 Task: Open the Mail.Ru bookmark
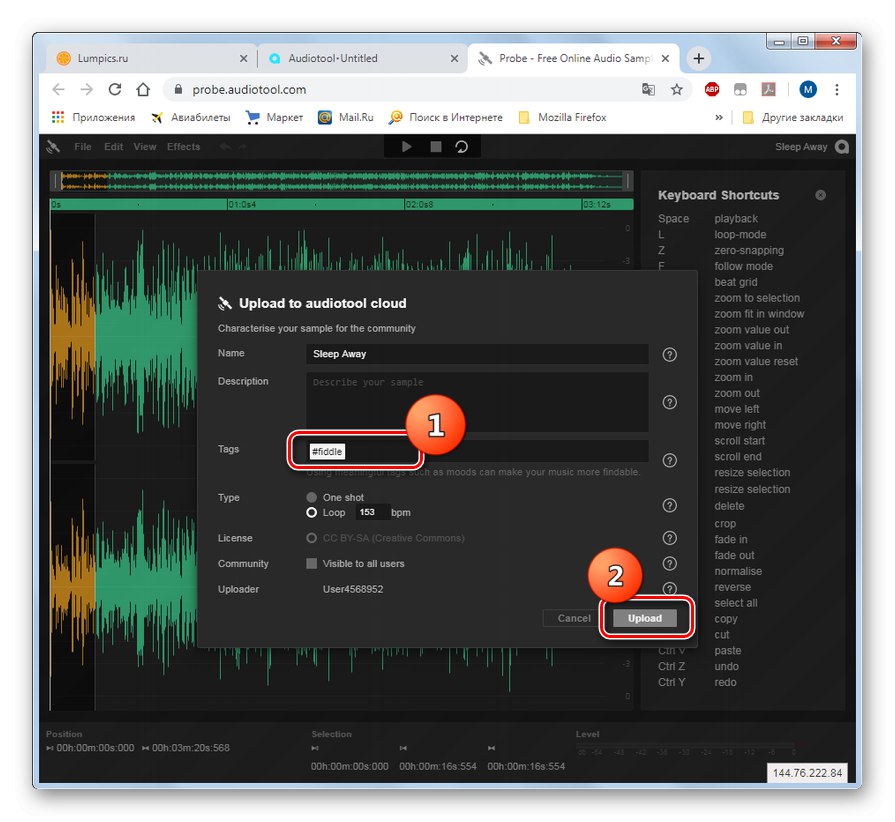(x=346, y=117)
